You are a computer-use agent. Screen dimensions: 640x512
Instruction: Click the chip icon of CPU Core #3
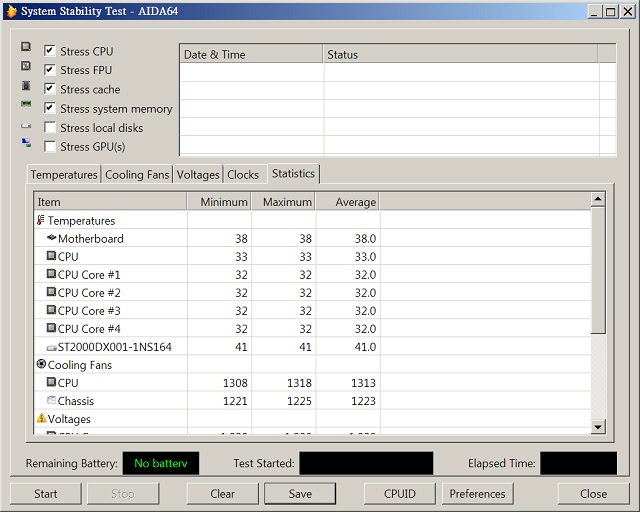[x=51, y=309]
